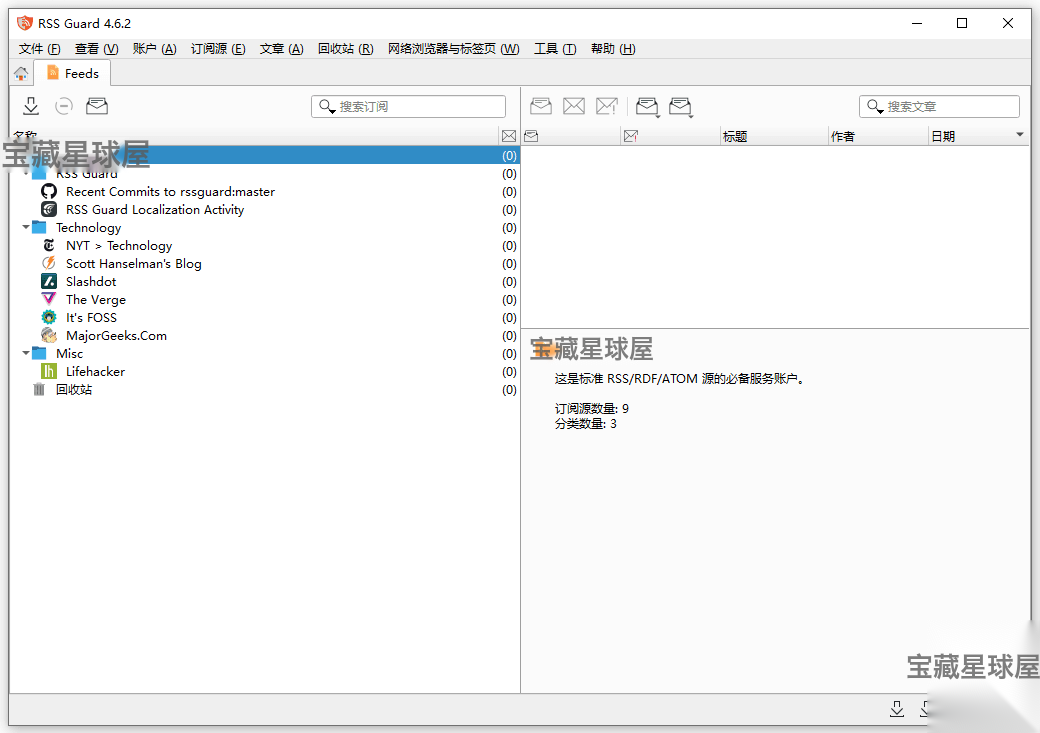
Task: Select Recent Commits to rssguard:master feed
Action: [x=264, y=192]
